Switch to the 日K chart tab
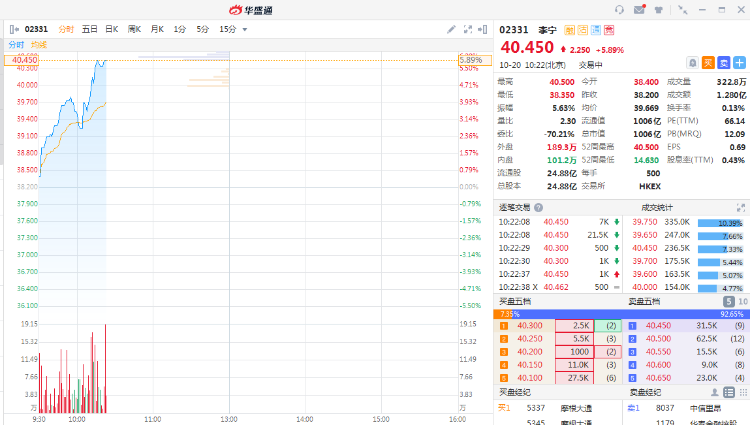The width and height of the screenshot is (750, 425). click(x=112, y=29)
